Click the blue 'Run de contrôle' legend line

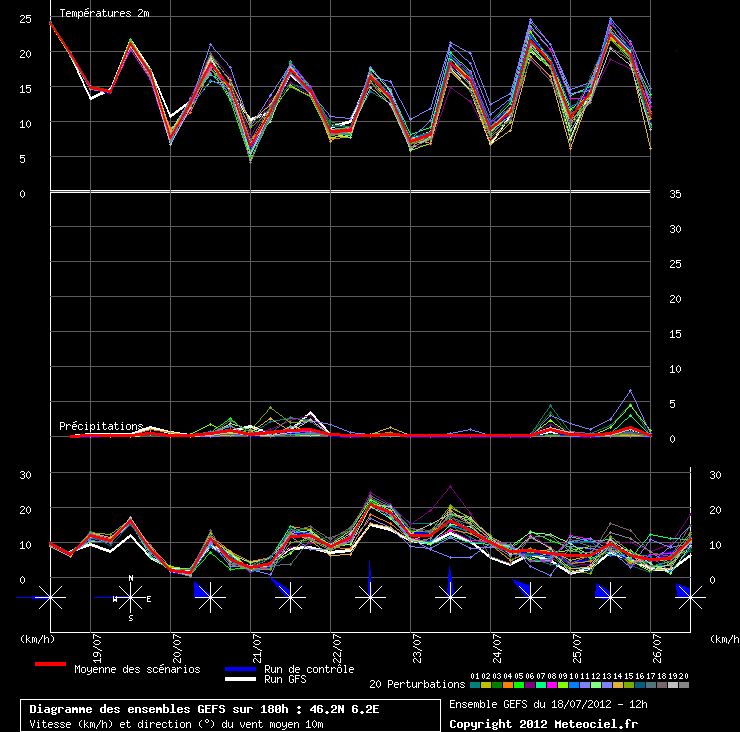point(240,670)
